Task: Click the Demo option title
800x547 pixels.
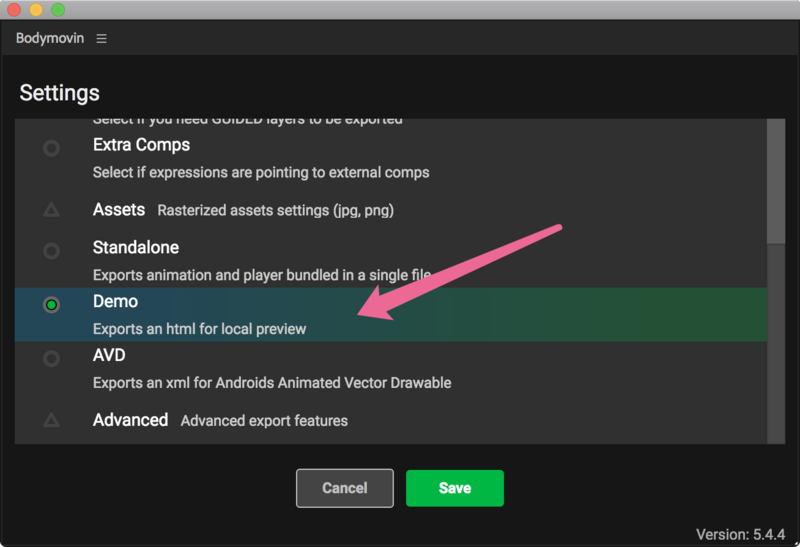Action: (115, 302)
